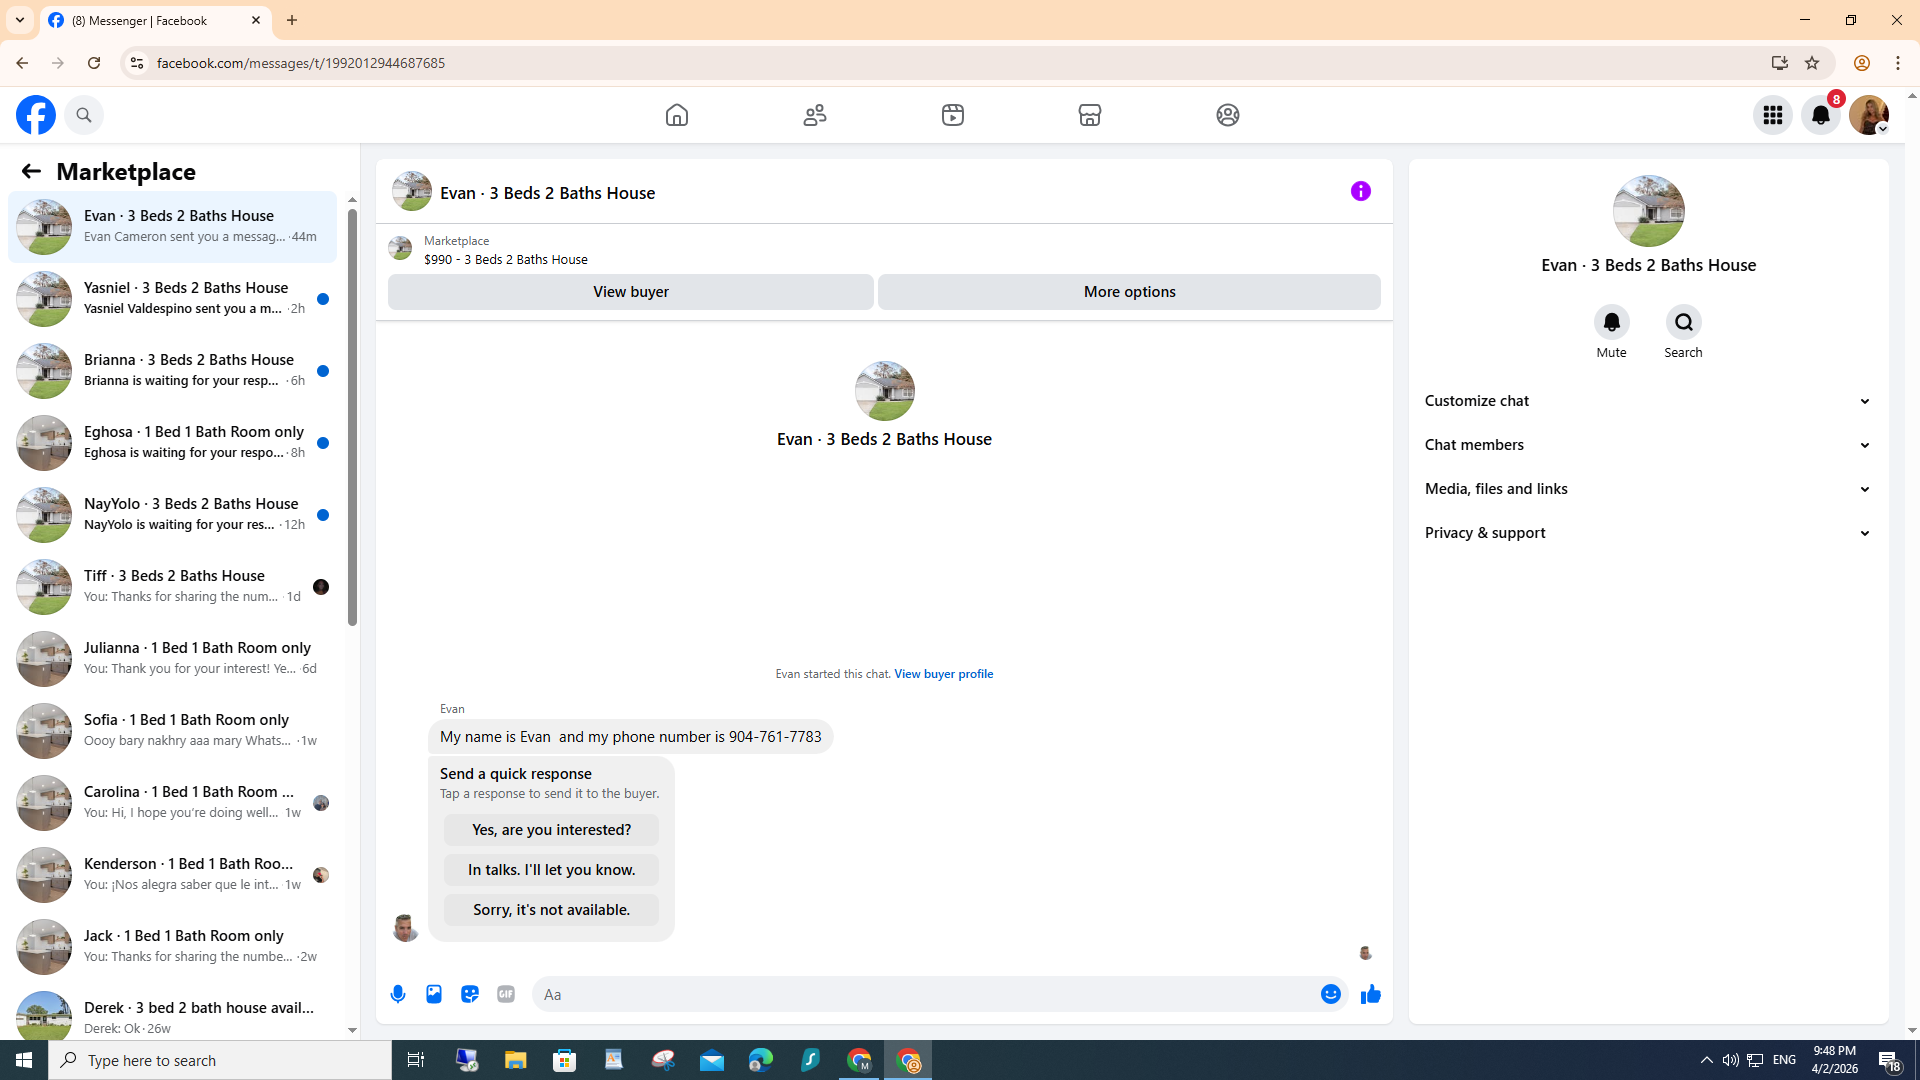
Task: Attach a photo file icon
Action: point(434,994)
